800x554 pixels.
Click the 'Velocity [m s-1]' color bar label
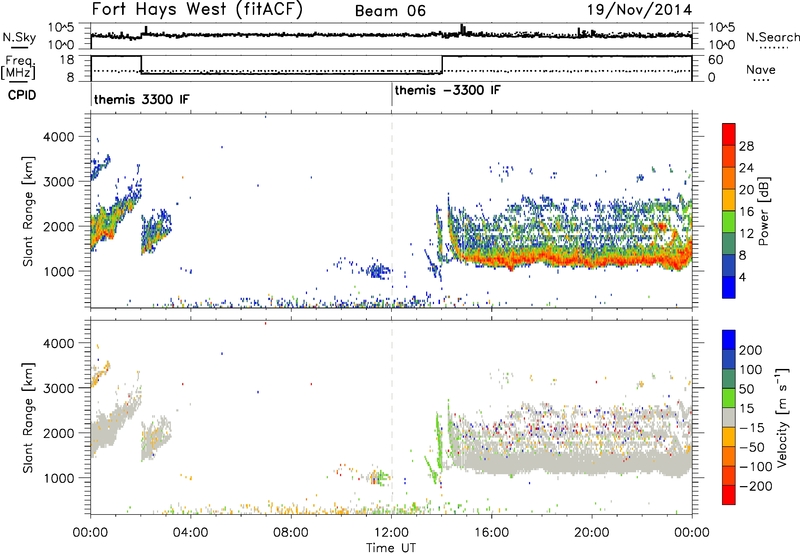[x=781, y=417]
